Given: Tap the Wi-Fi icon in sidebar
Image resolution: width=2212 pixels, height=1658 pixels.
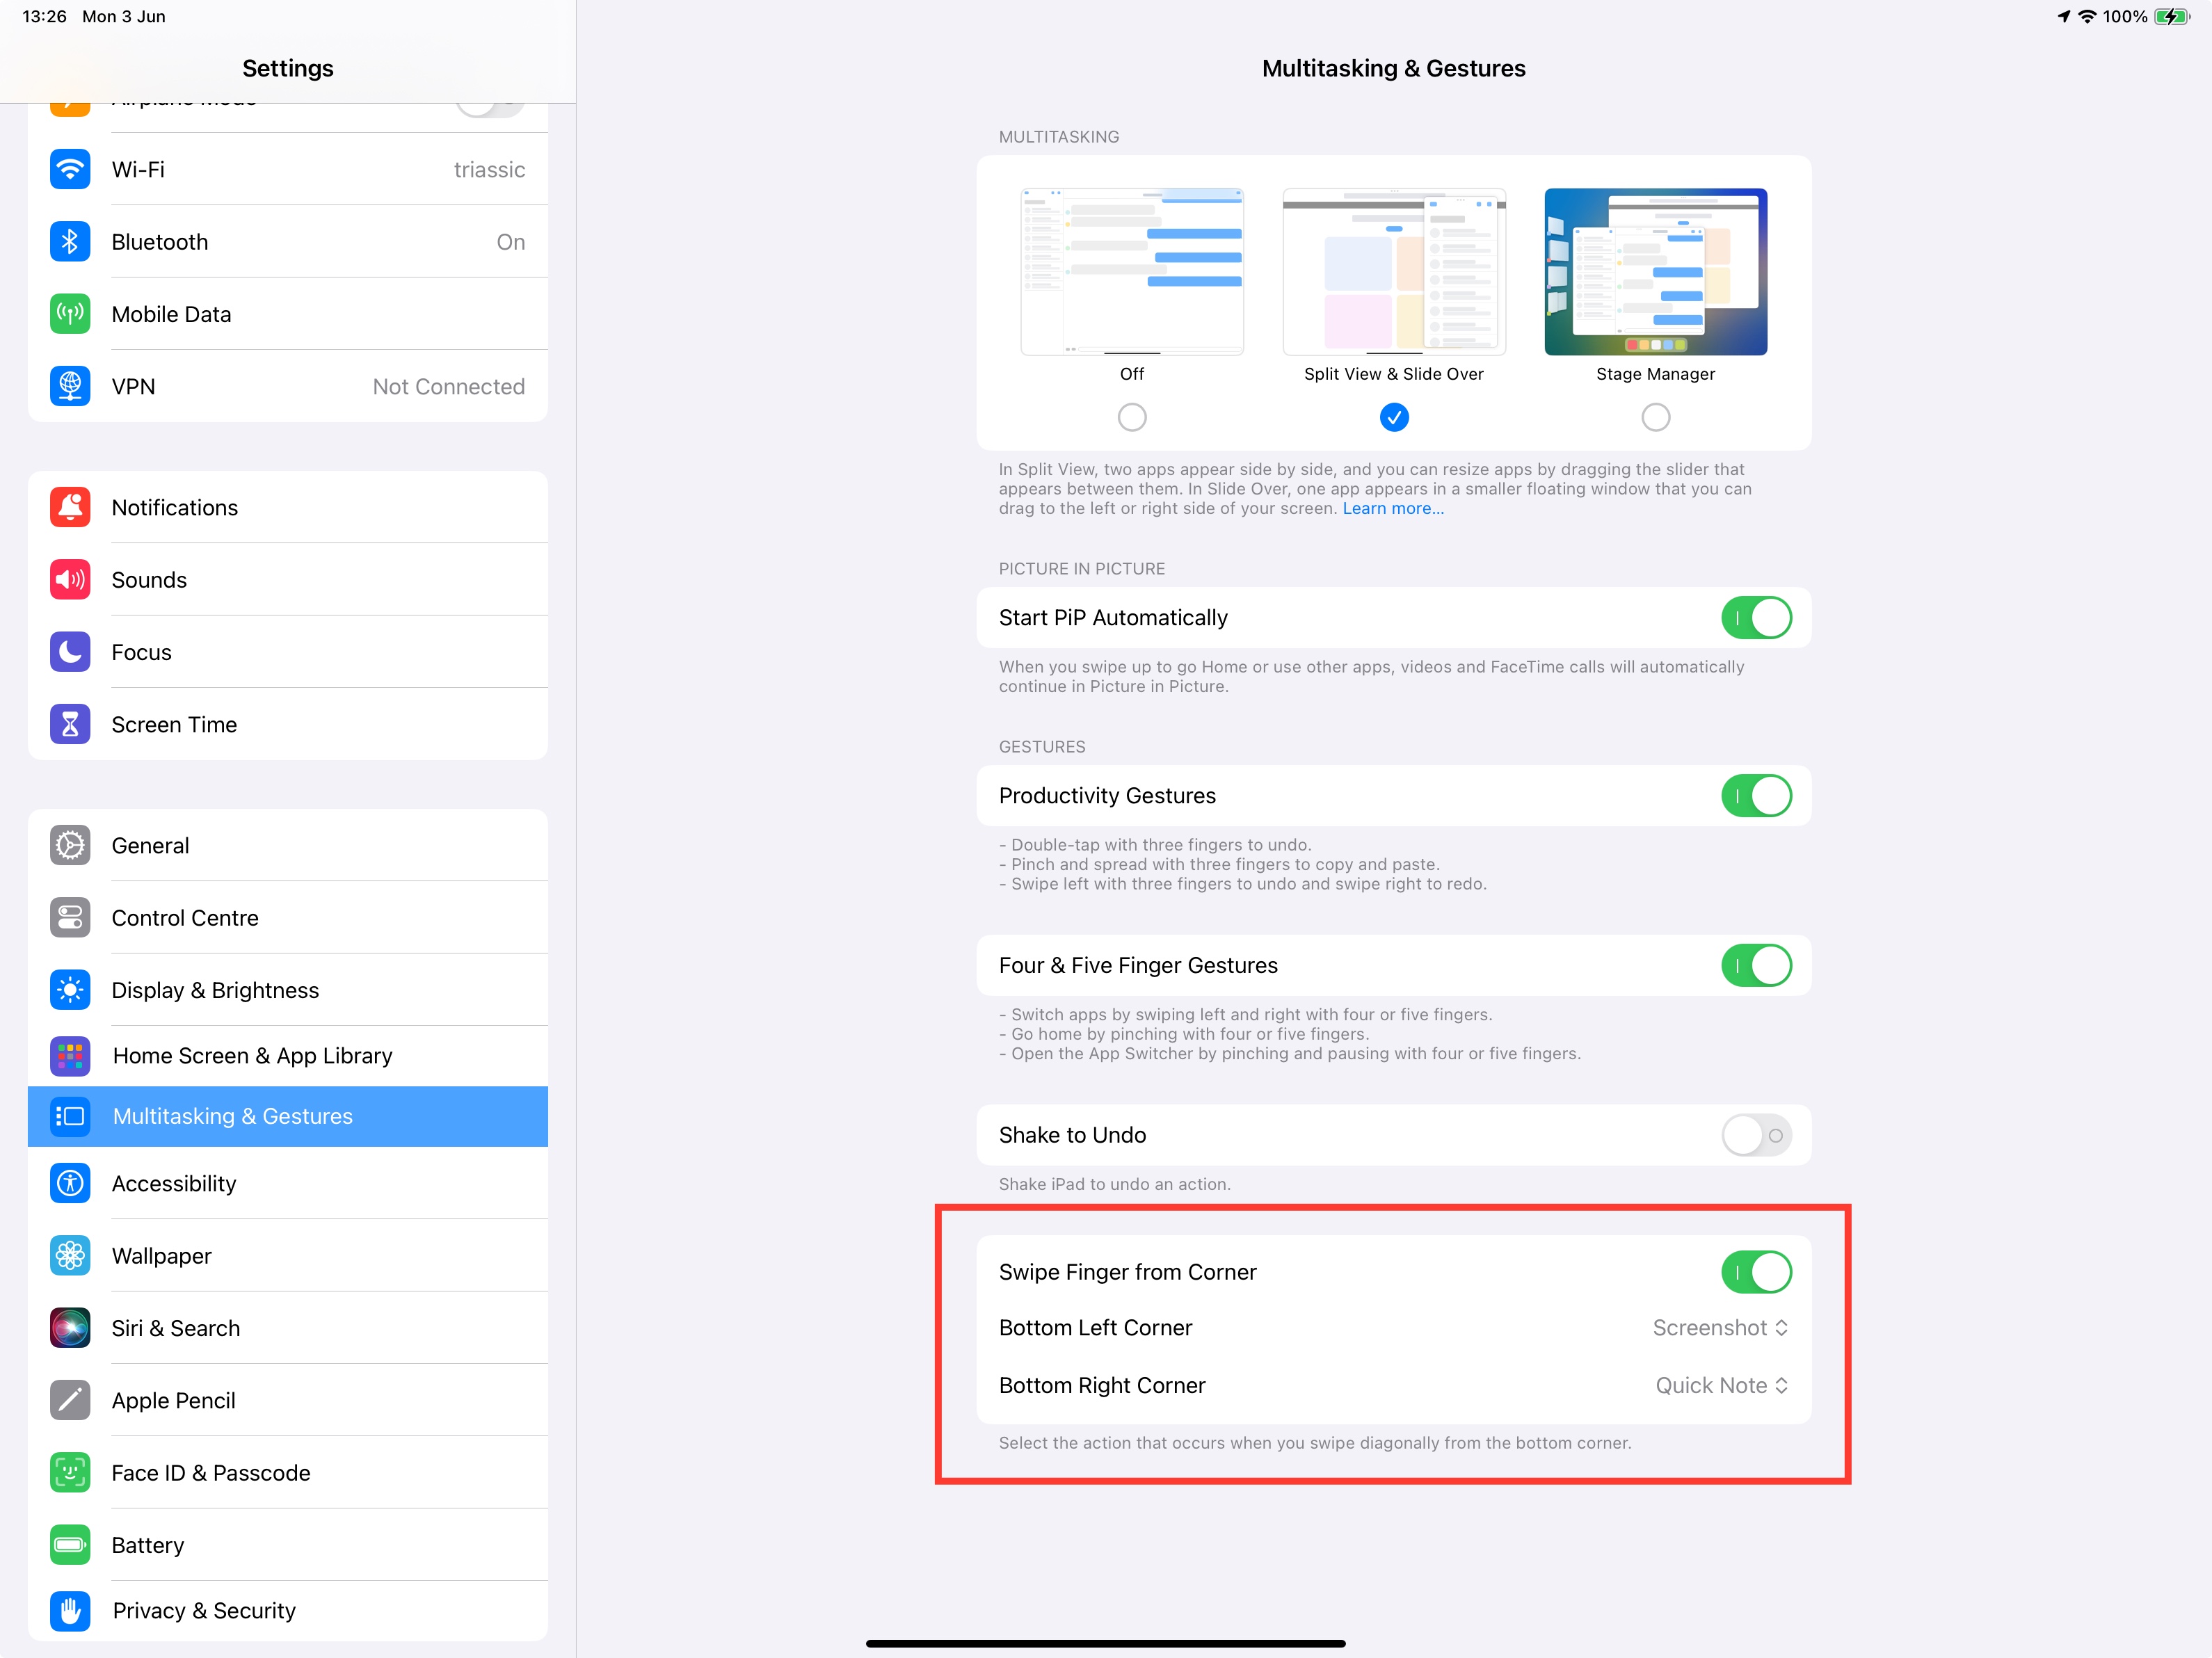Looking at the screenshot, I should coord(70,169).
